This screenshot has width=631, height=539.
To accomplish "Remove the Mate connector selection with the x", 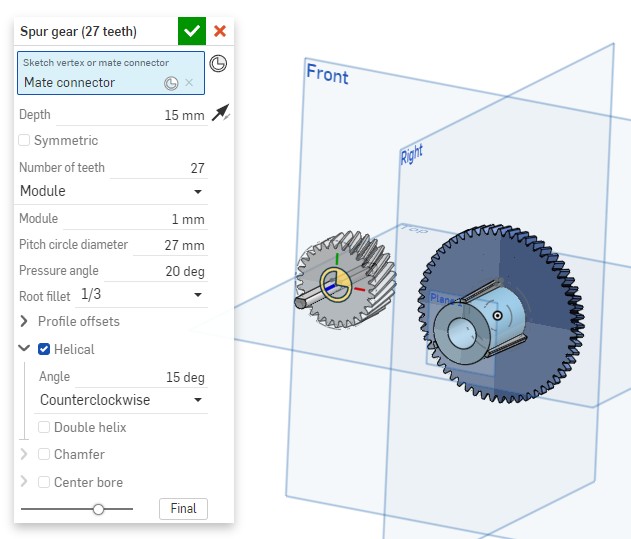I will coord(189,83).
